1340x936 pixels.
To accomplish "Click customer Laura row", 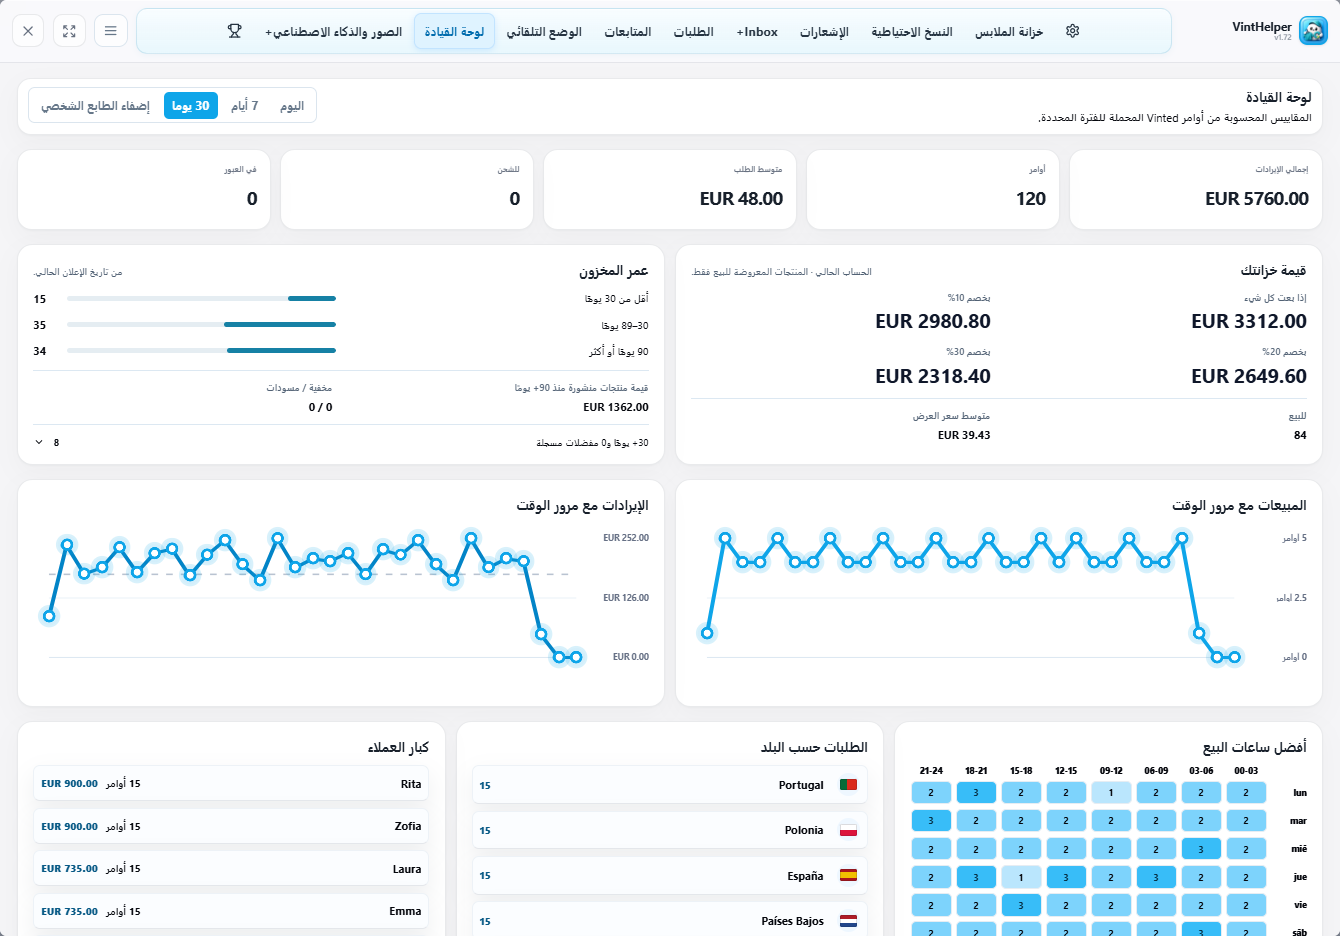I will click(x=231, y=869).
